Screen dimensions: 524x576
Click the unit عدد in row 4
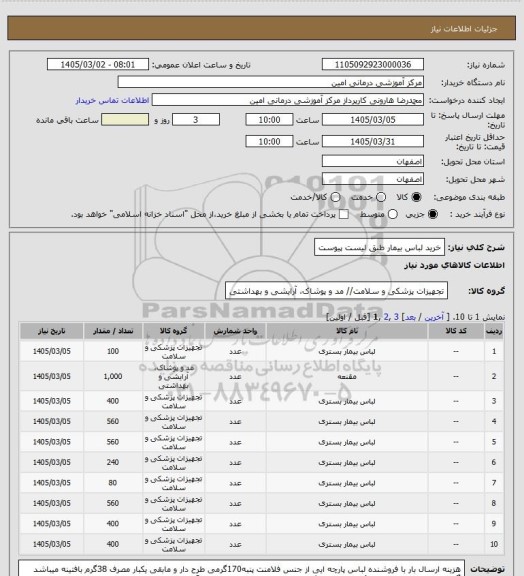click(x=235, y=421)
